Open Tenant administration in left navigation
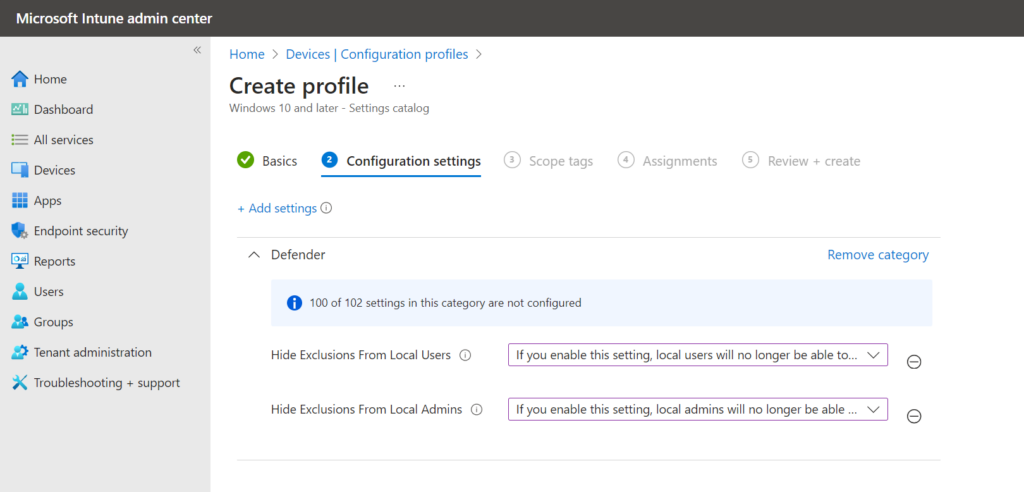The width and height of the screenshot is (1024, 492). 93,352
